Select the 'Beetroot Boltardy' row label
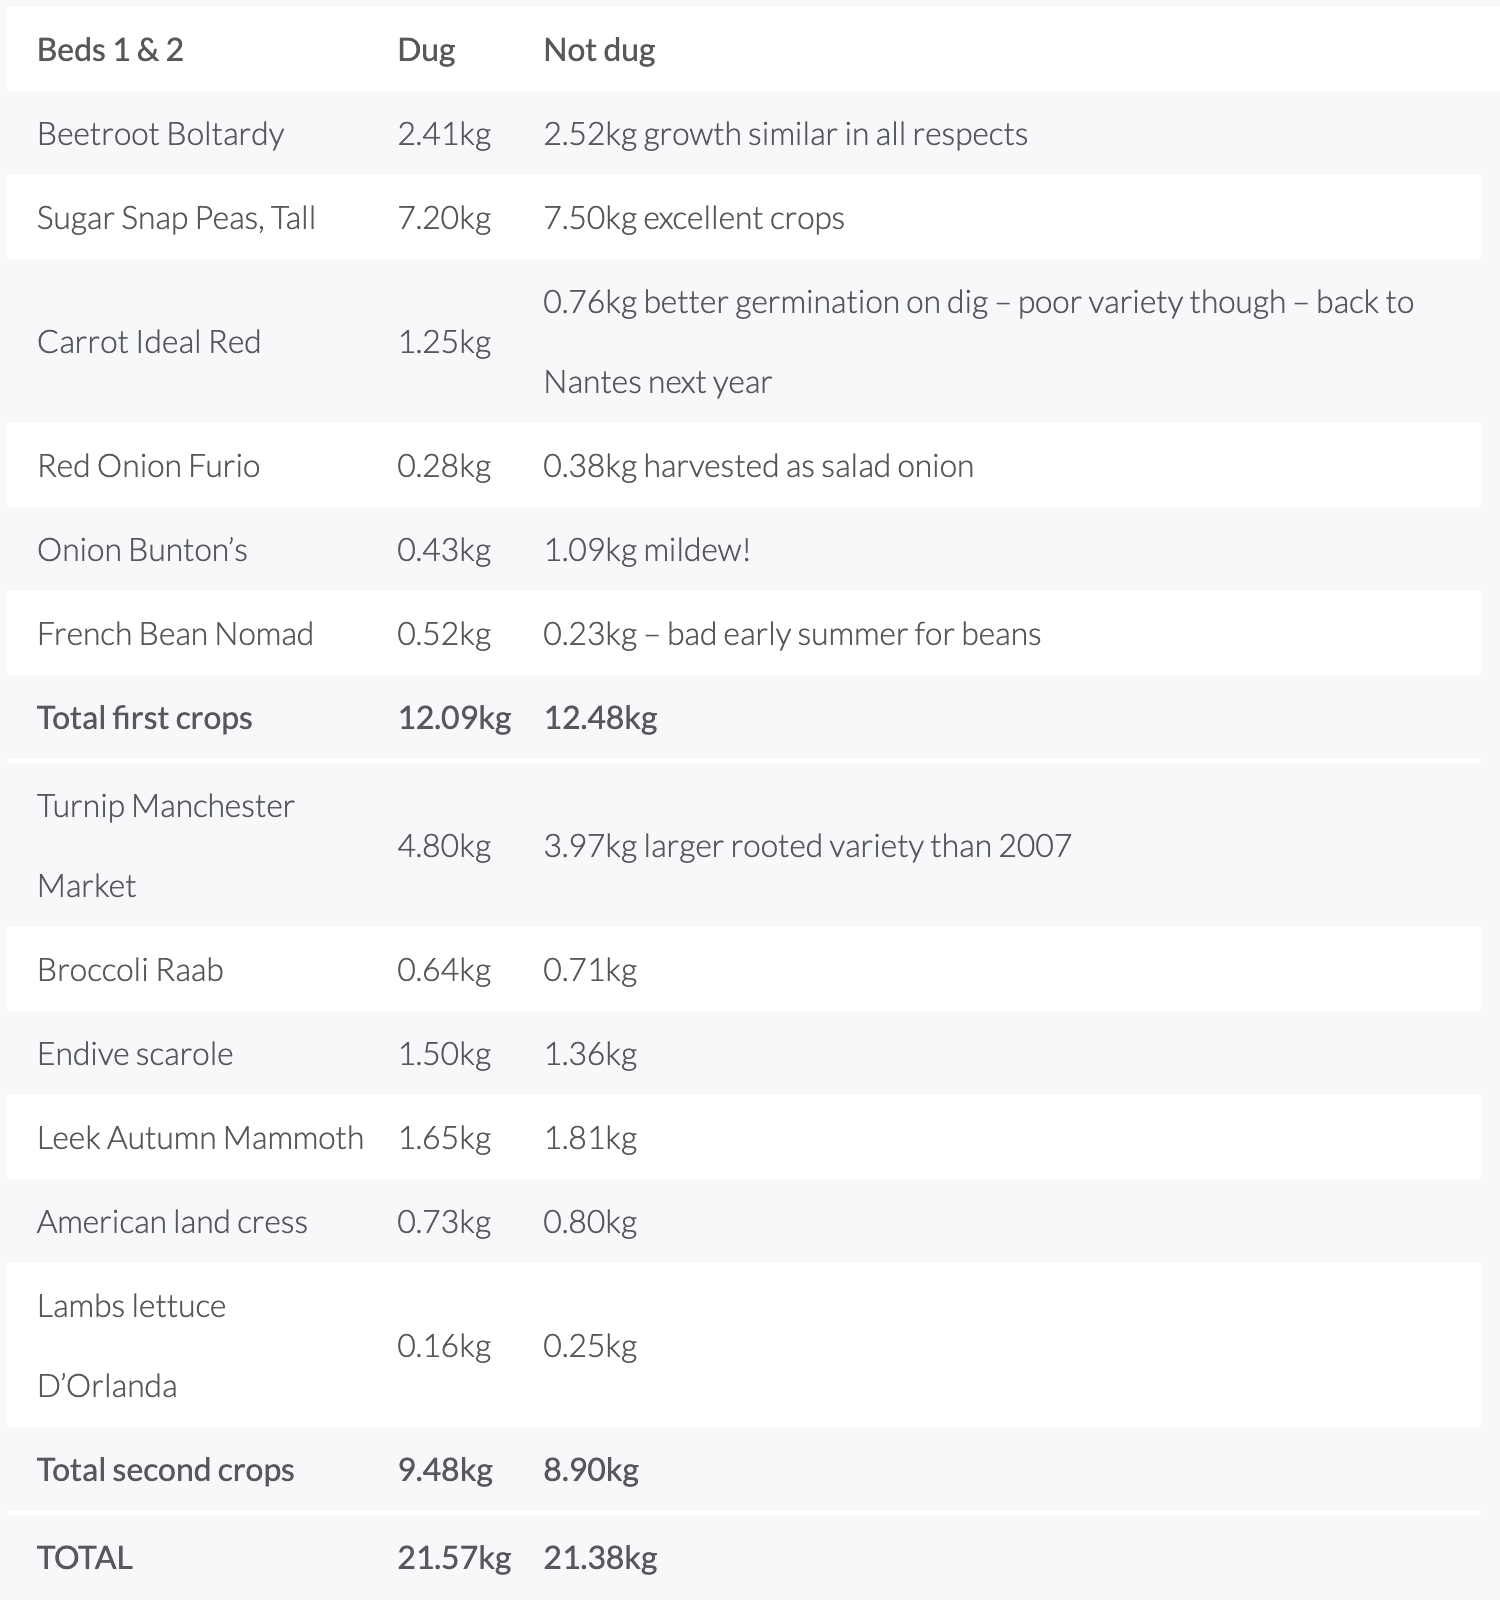 coord(160,134)
